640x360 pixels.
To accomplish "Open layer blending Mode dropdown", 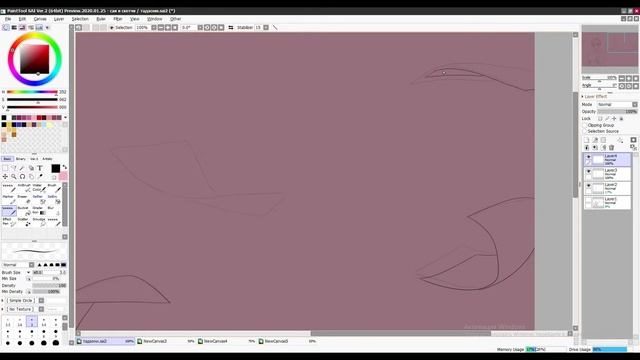I will tap(617, 104).
